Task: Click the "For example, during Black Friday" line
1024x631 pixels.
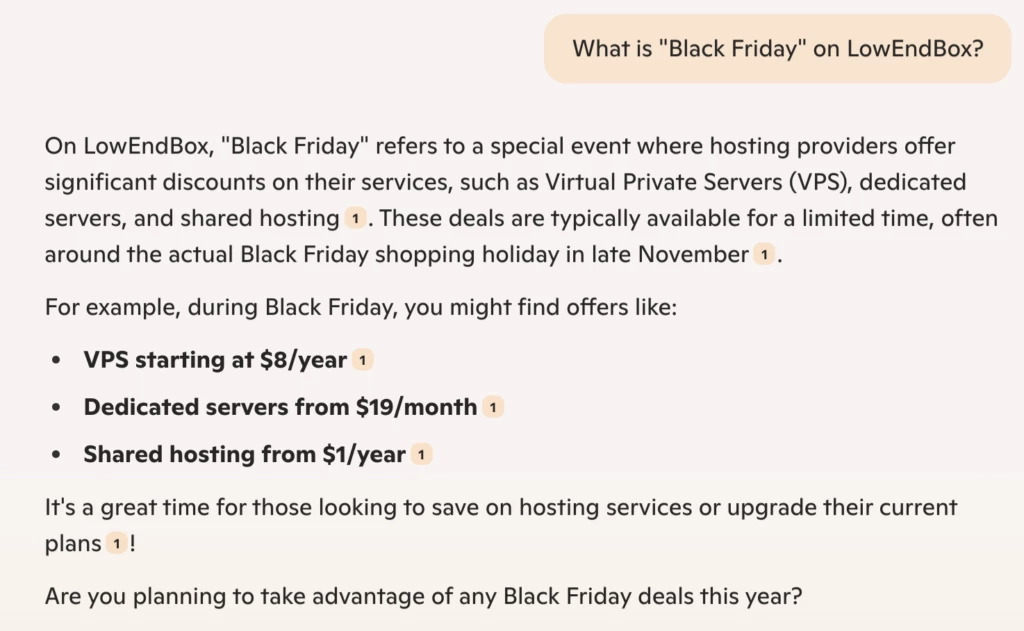Action: tap(361, 306)
